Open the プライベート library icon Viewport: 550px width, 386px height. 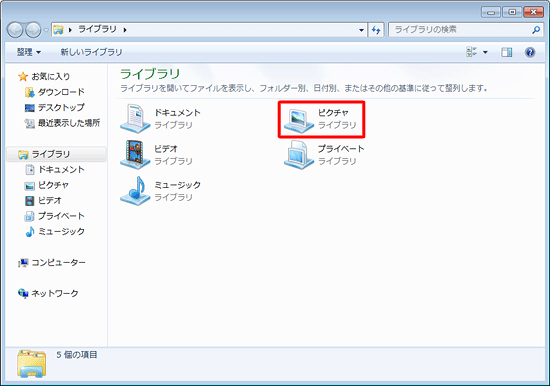click(x=299, y=155)
